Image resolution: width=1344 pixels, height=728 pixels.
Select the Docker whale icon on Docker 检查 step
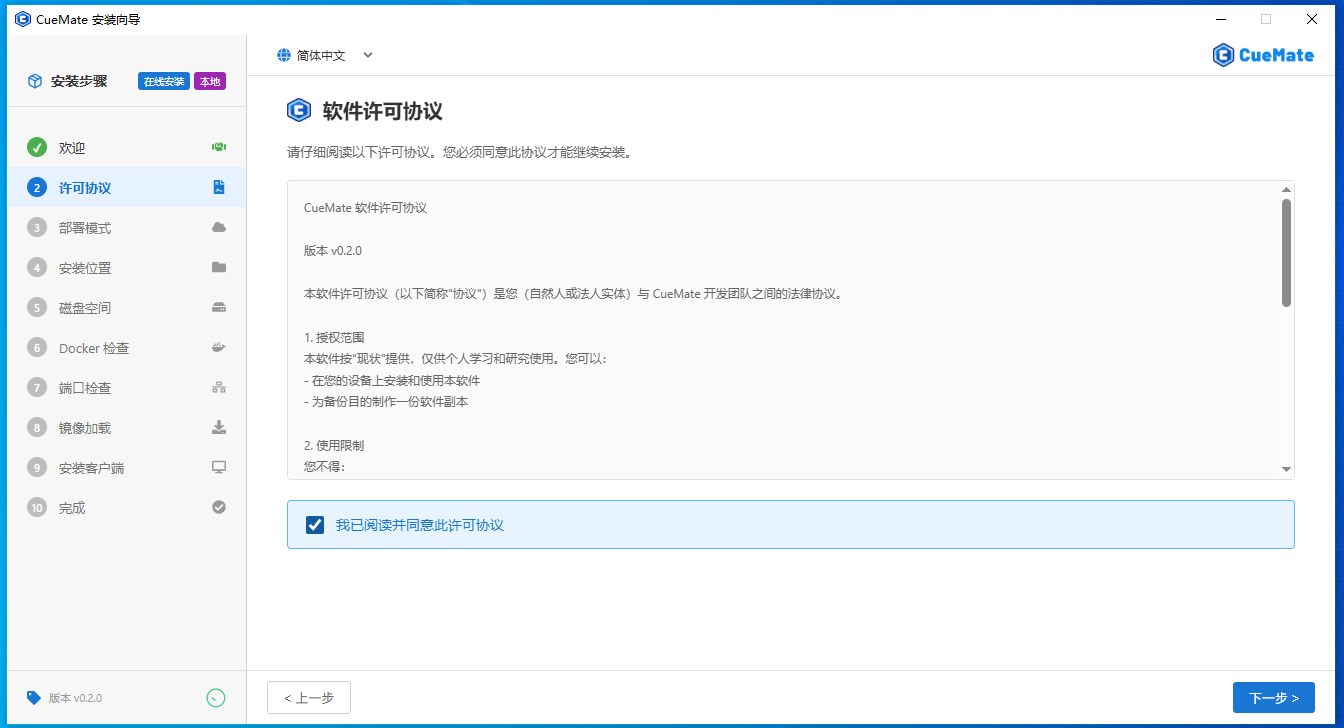coord(219,347)
